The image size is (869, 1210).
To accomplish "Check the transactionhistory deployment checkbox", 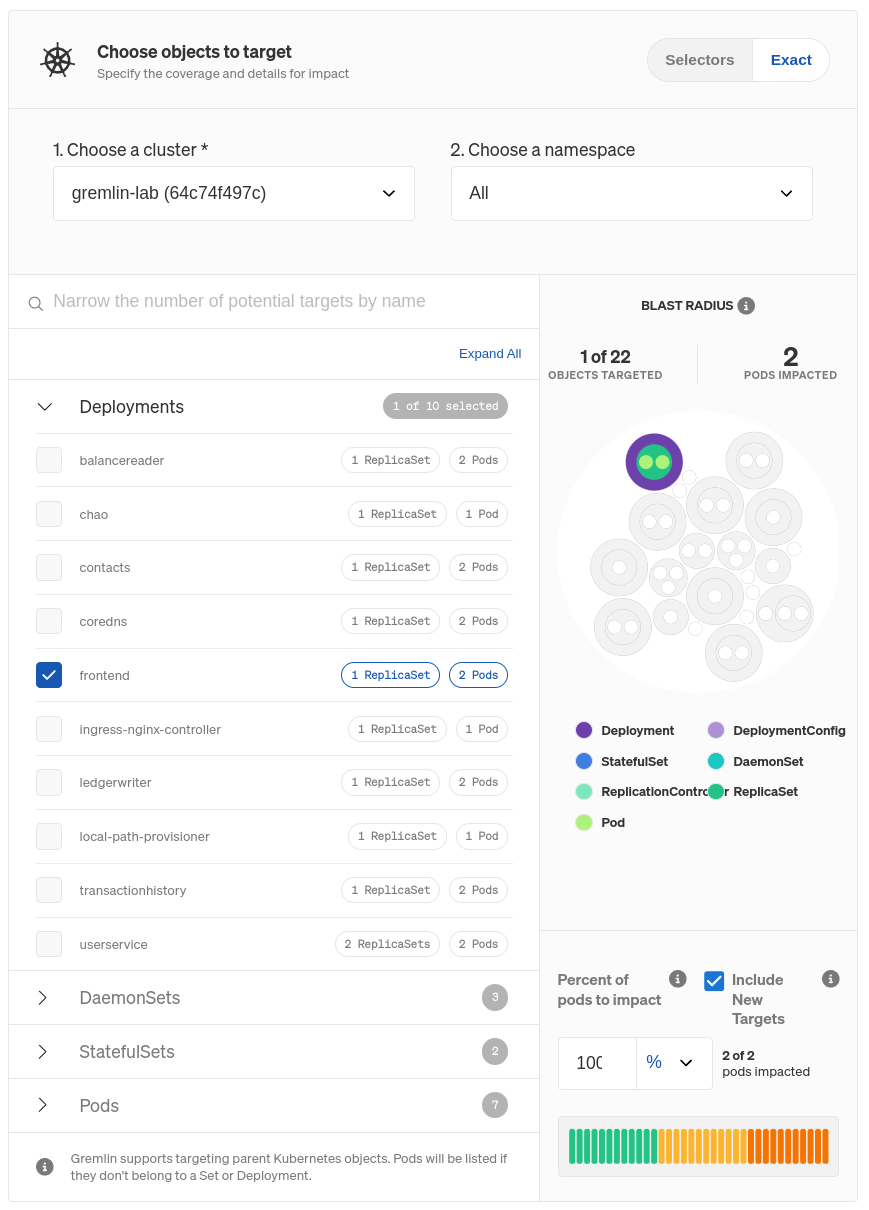I will coord(49,890).
